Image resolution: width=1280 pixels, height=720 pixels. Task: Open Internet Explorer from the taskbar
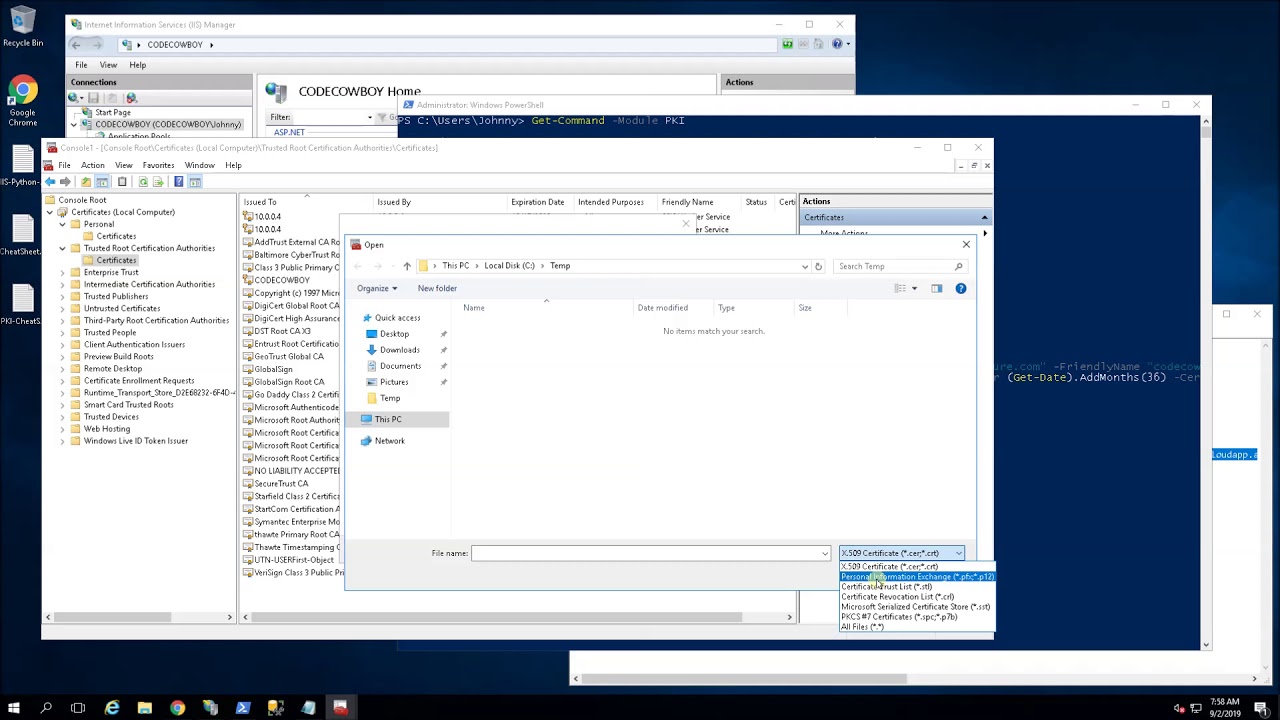tap(112, 708)
